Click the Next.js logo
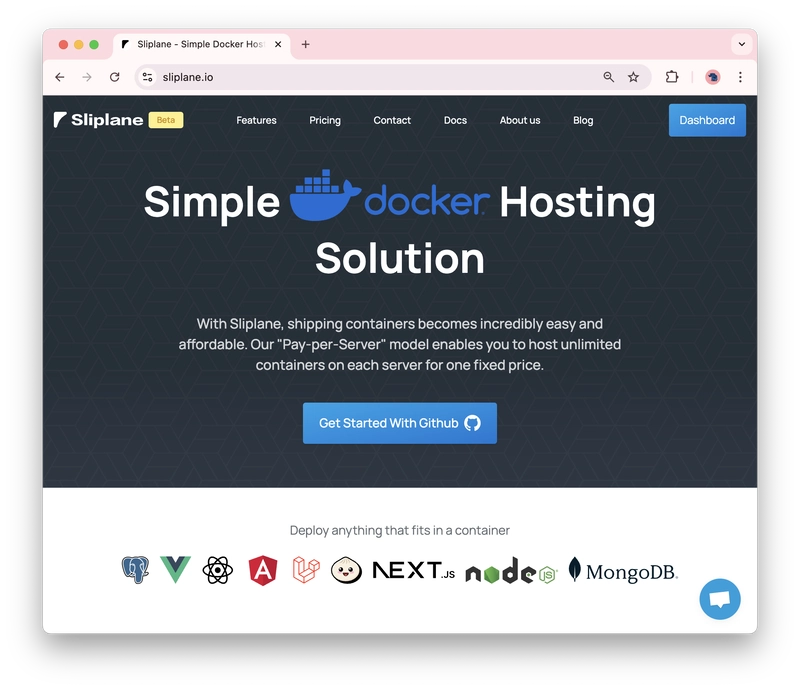 coord(414,571)
